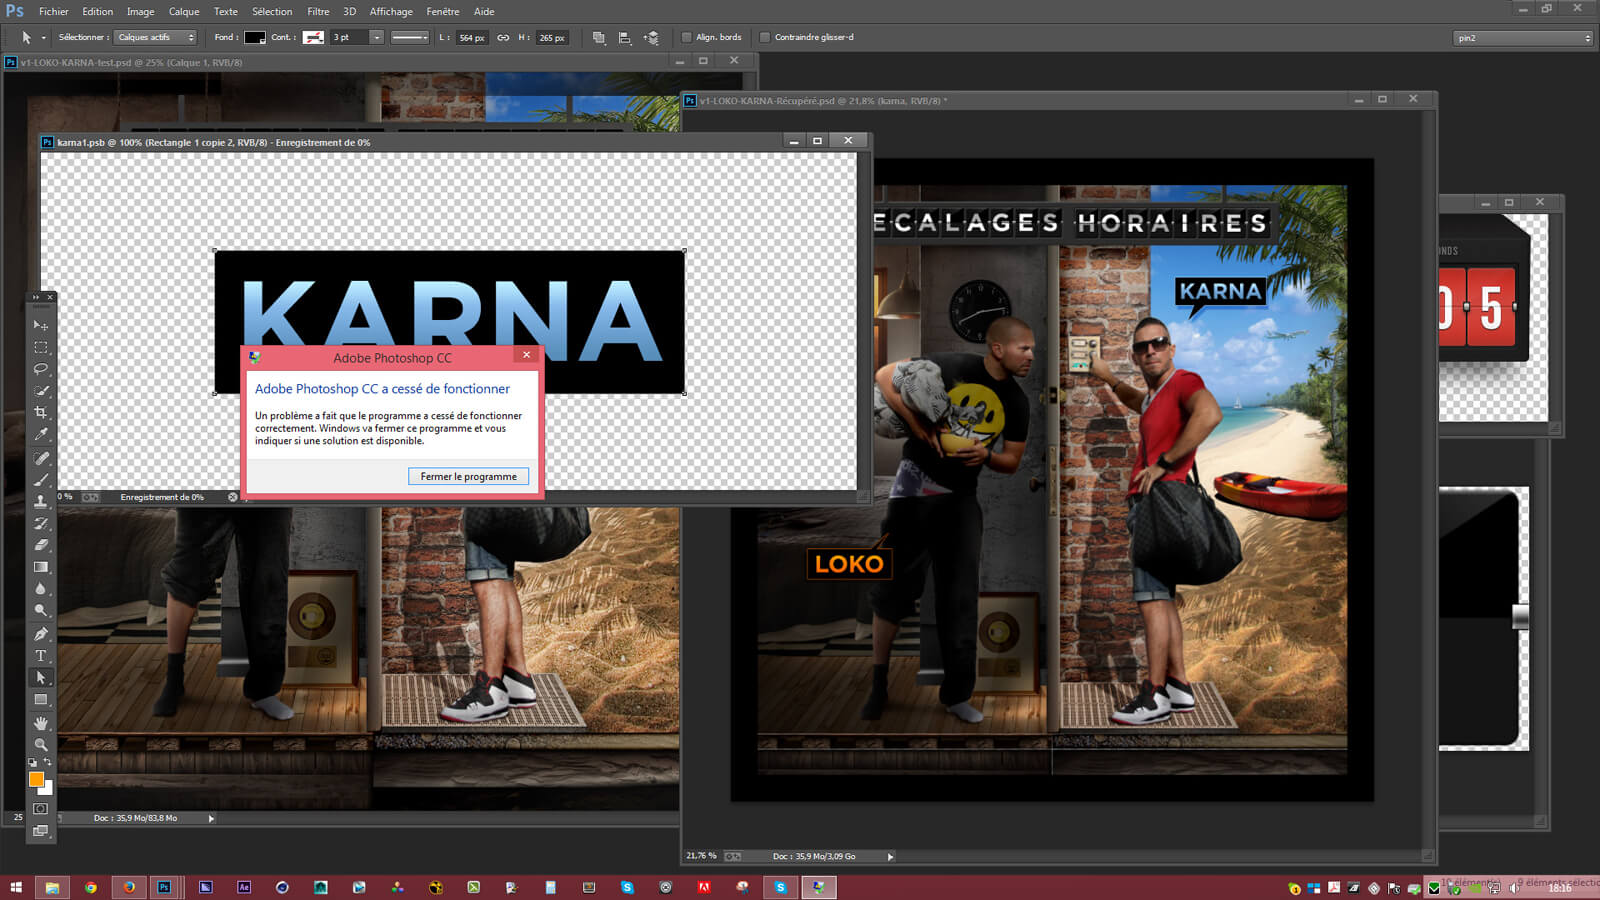Open After Effects from the taskbar
The height and width of the screenshot is (900, 1600).
click(x=244, y=887)
